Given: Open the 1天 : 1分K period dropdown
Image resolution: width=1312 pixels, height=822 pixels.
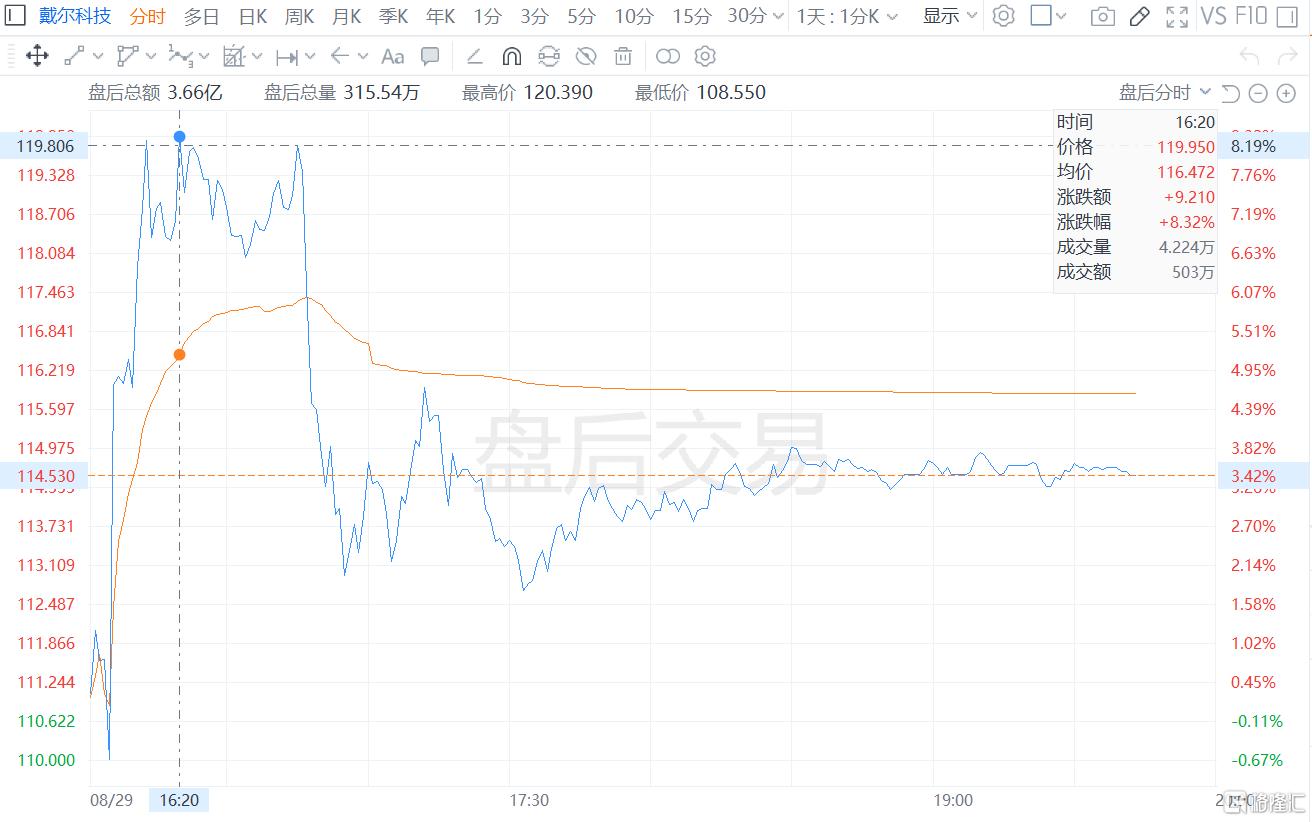Looking at the screenshot, I should pyautogui.click(x=847, y=16).
